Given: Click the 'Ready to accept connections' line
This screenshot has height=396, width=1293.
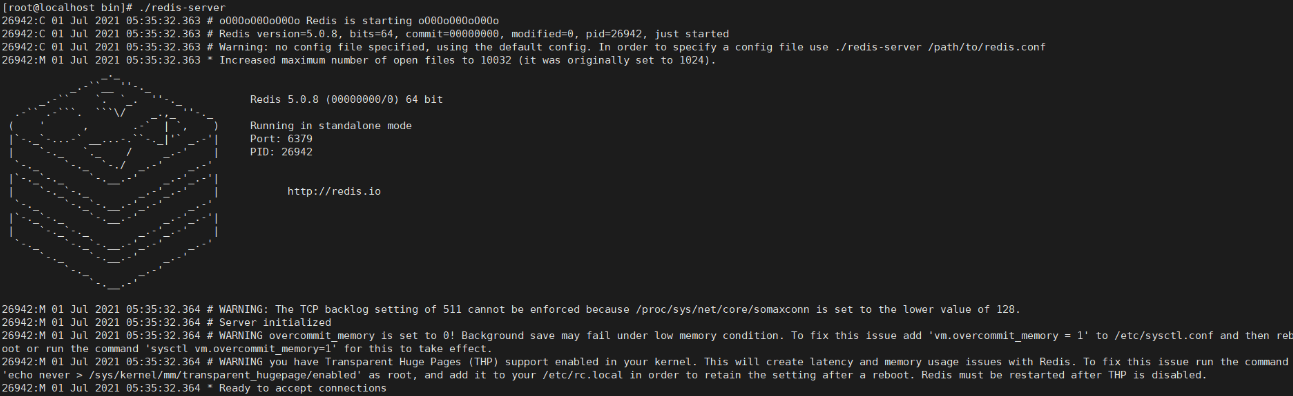Looking at the screenshot, I should [x=194, y=388].
